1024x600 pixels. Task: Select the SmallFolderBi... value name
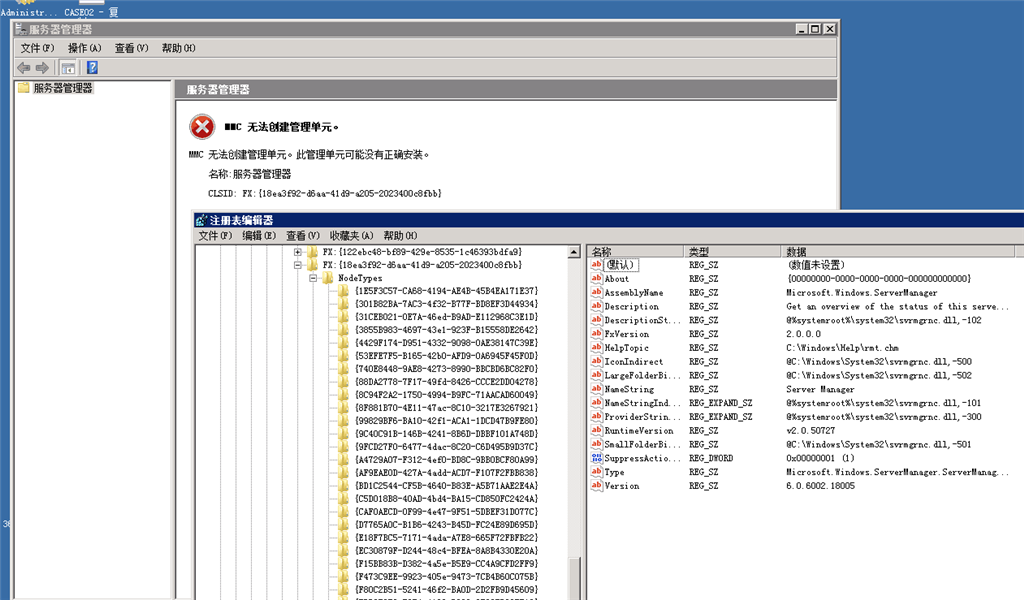(643, 444)
